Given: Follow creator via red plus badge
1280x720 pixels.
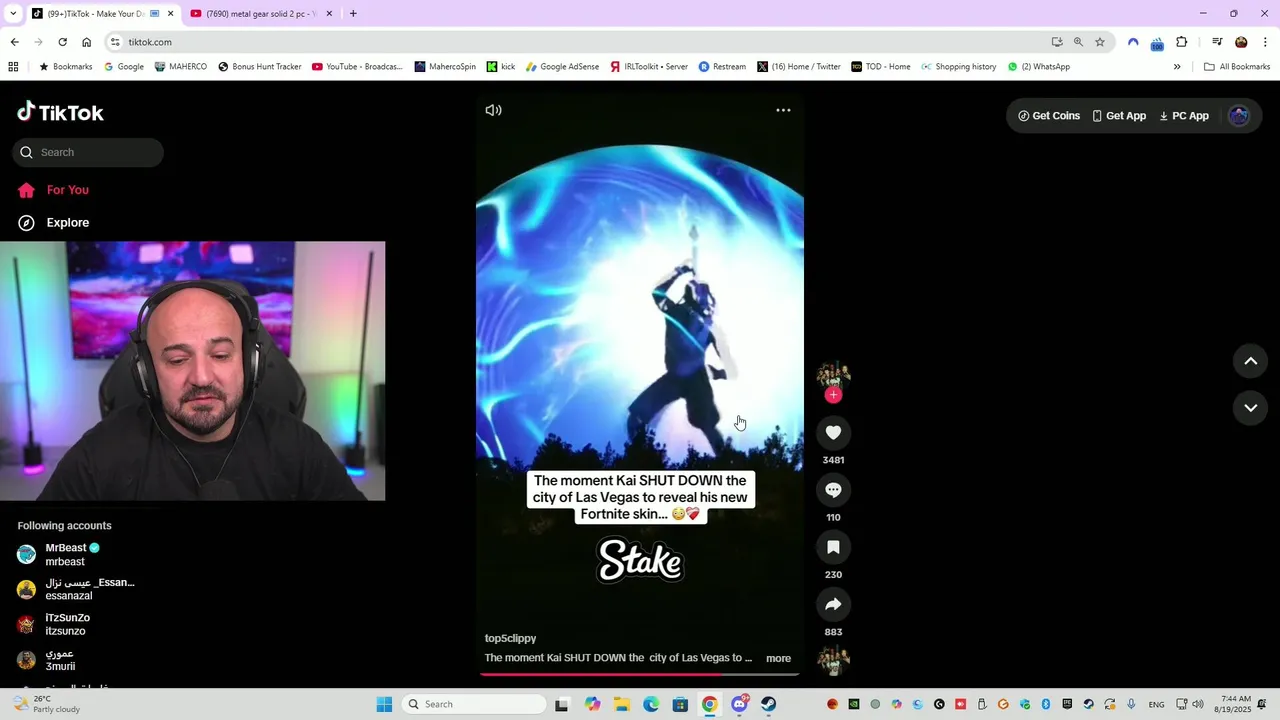Looking at the screenshot, I should pyautogui.click(x=833, y=395).
